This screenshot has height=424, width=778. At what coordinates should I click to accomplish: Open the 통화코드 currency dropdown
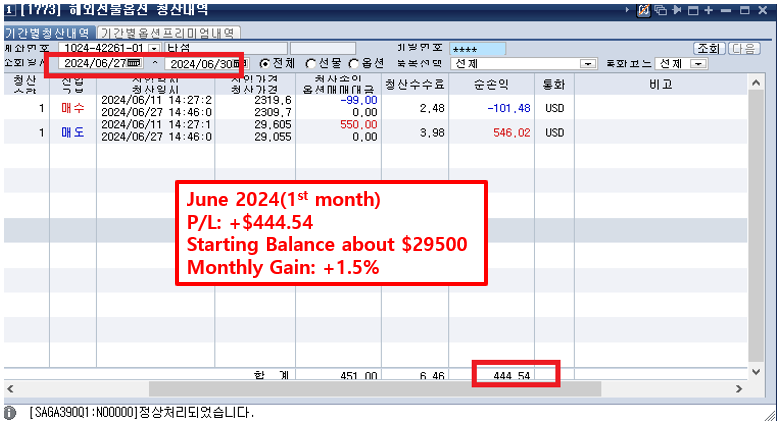pos(699,63)
